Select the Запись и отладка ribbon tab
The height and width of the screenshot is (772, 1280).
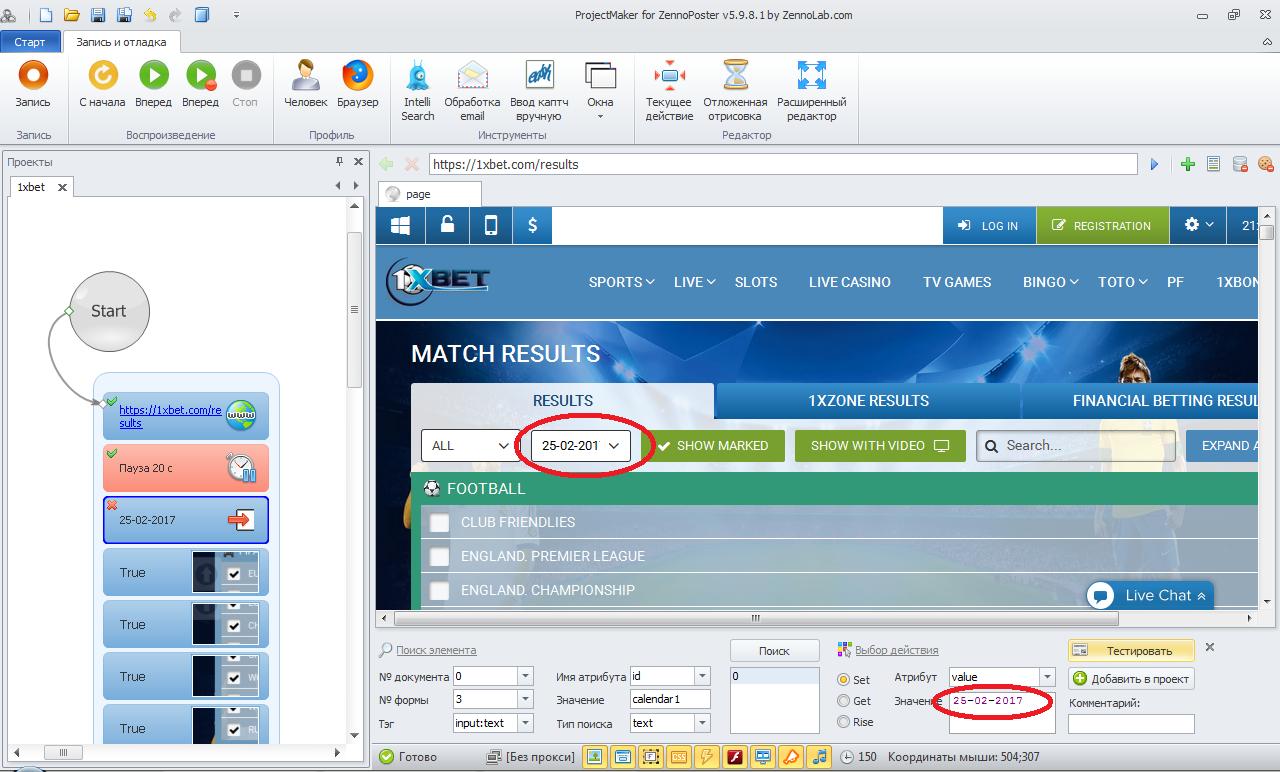tap(122, 42)
